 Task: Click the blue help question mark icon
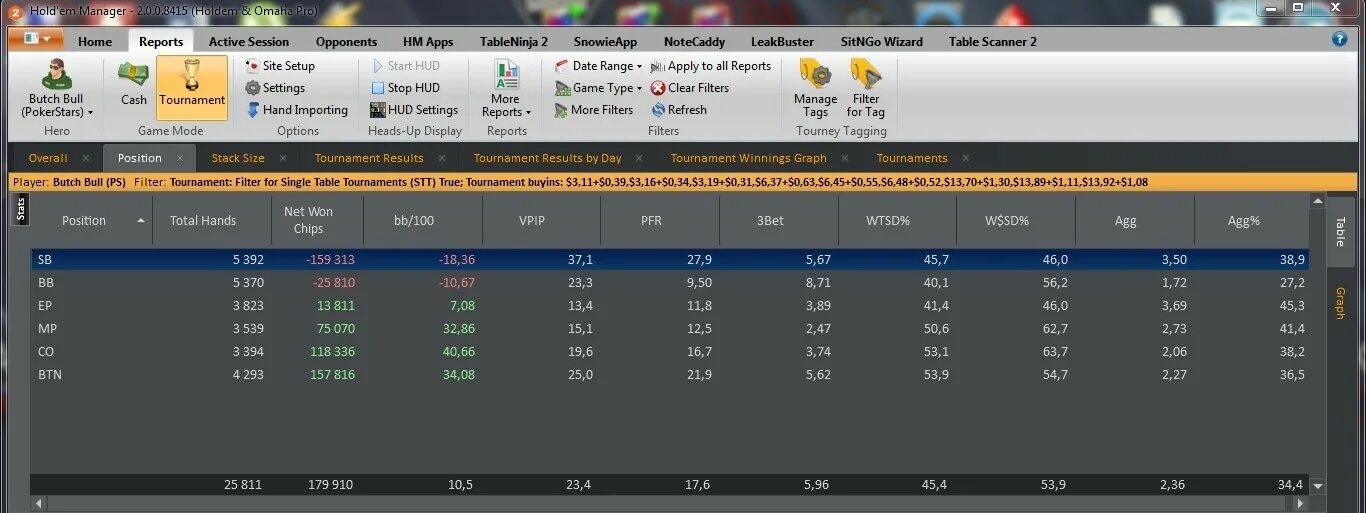pos(1340,39)
